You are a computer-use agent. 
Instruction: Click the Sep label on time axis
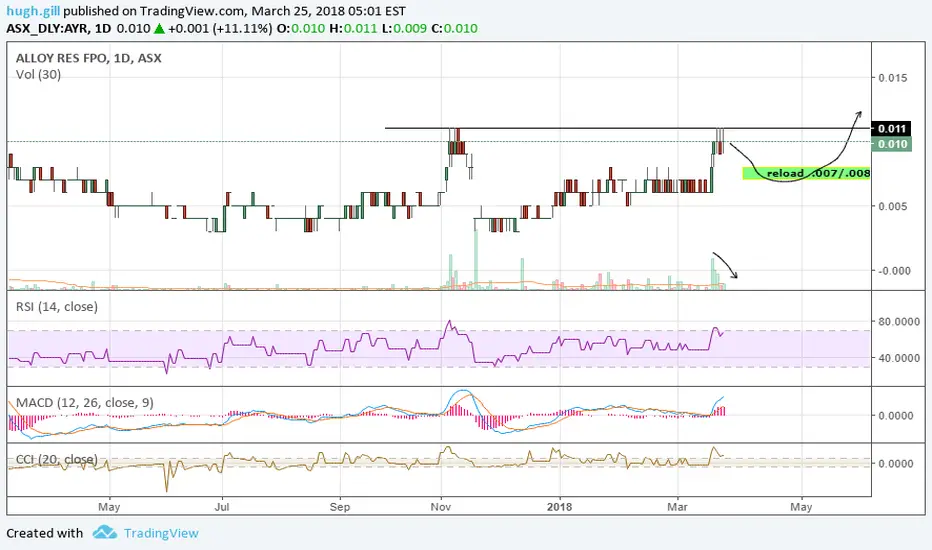(x=340, y=507)
